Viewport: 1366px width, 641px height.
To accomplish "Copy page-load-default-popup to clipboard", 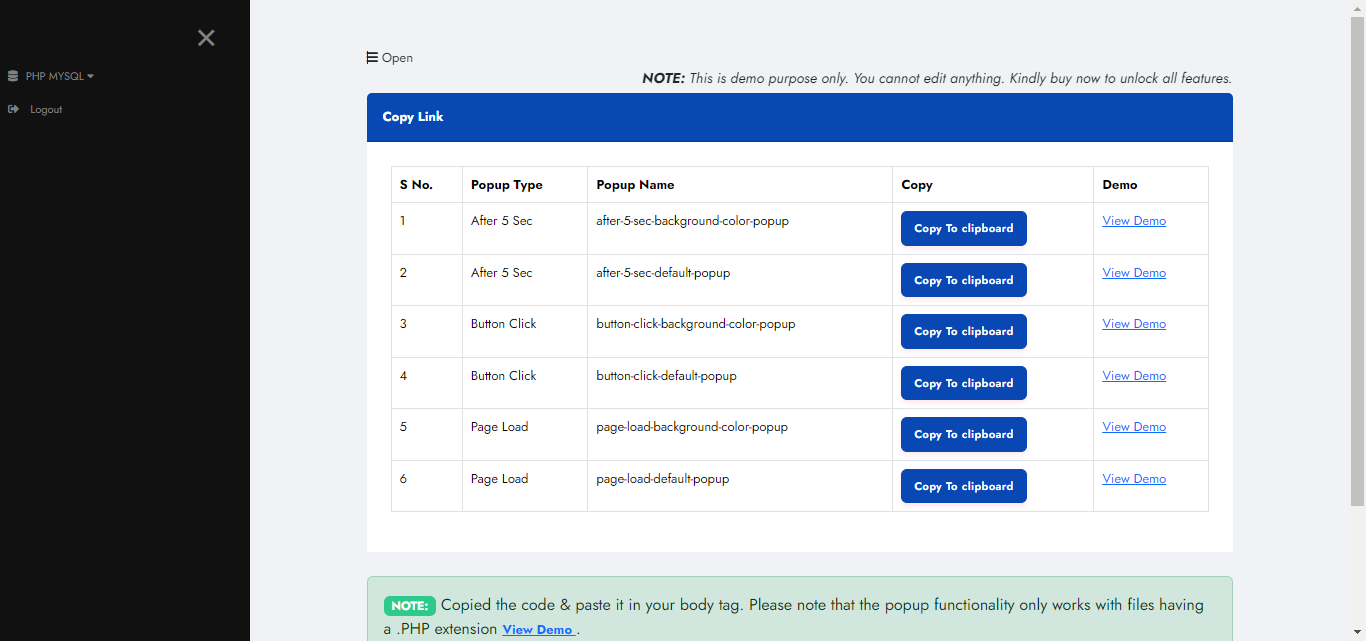I will [x=963, y=486].
